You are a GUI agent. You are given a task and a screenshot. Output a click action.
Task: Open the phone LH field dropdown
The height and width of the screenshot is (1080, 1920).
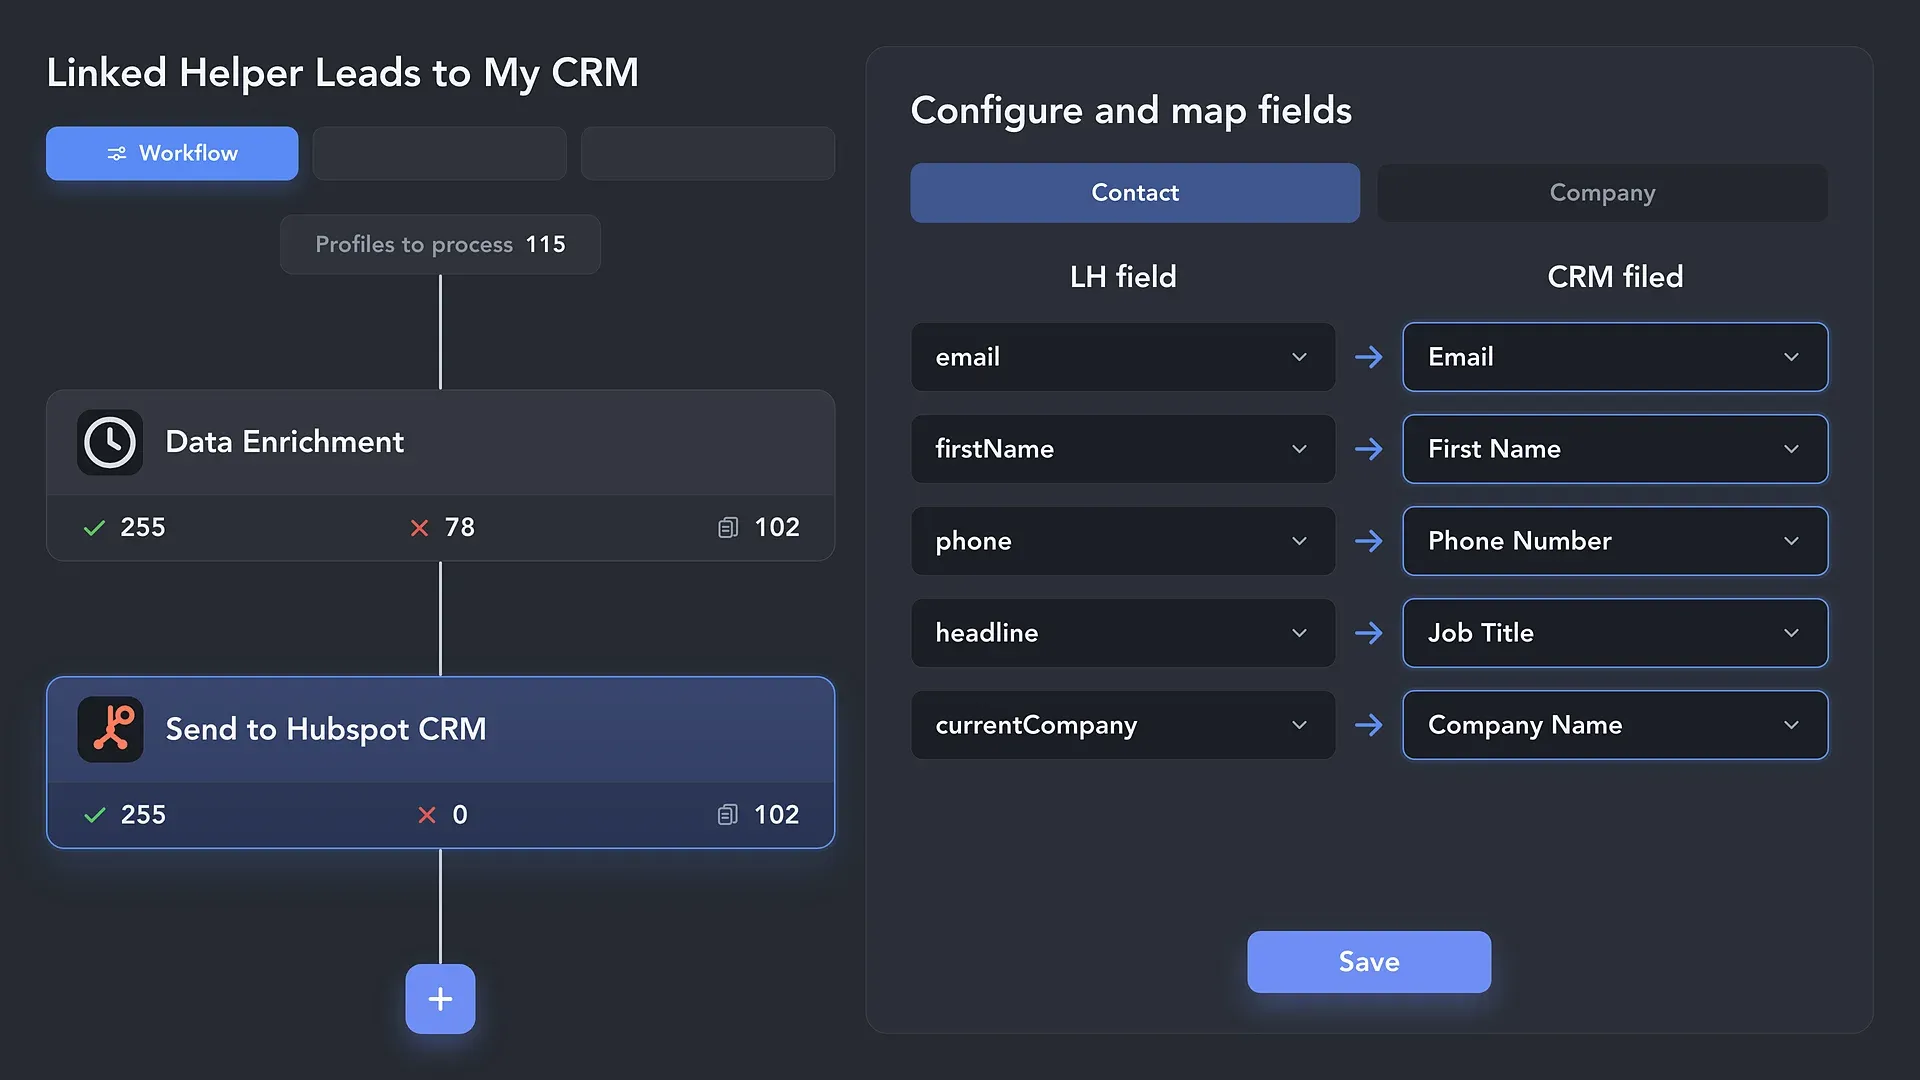[x=1123, y=541]
